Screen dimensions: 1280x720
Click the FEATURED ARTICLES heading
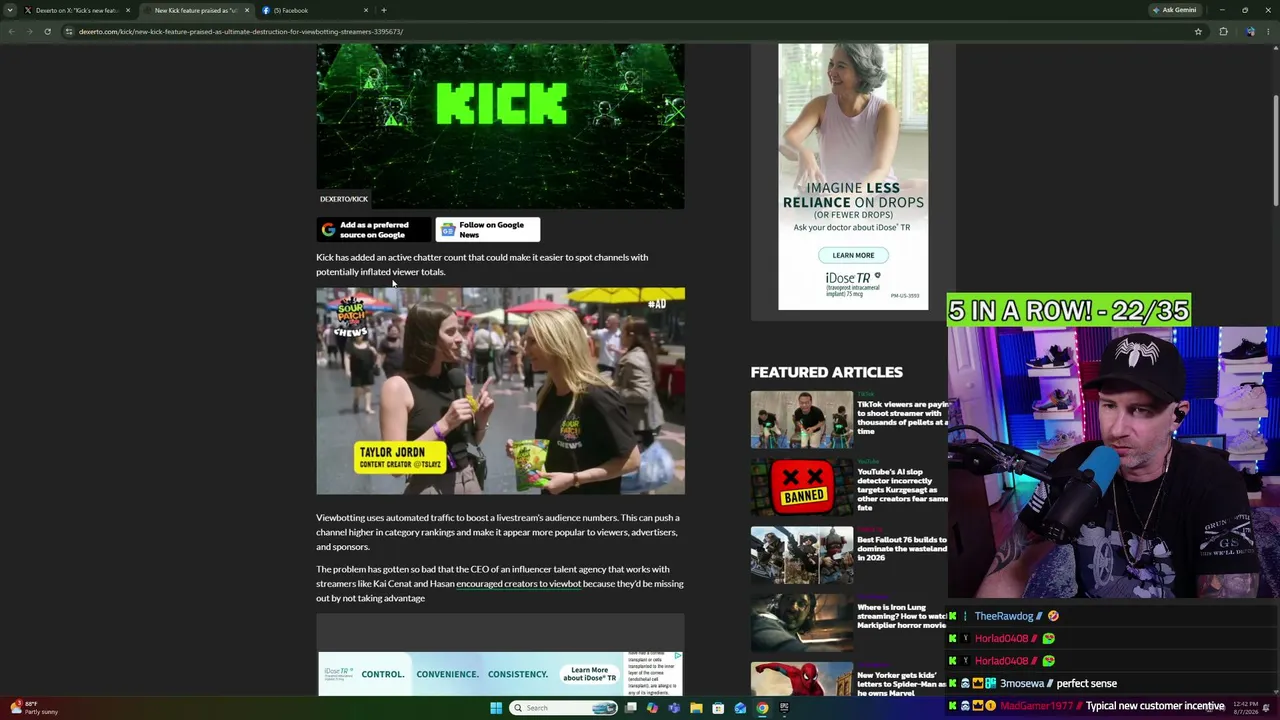click(x=827, y=372)
